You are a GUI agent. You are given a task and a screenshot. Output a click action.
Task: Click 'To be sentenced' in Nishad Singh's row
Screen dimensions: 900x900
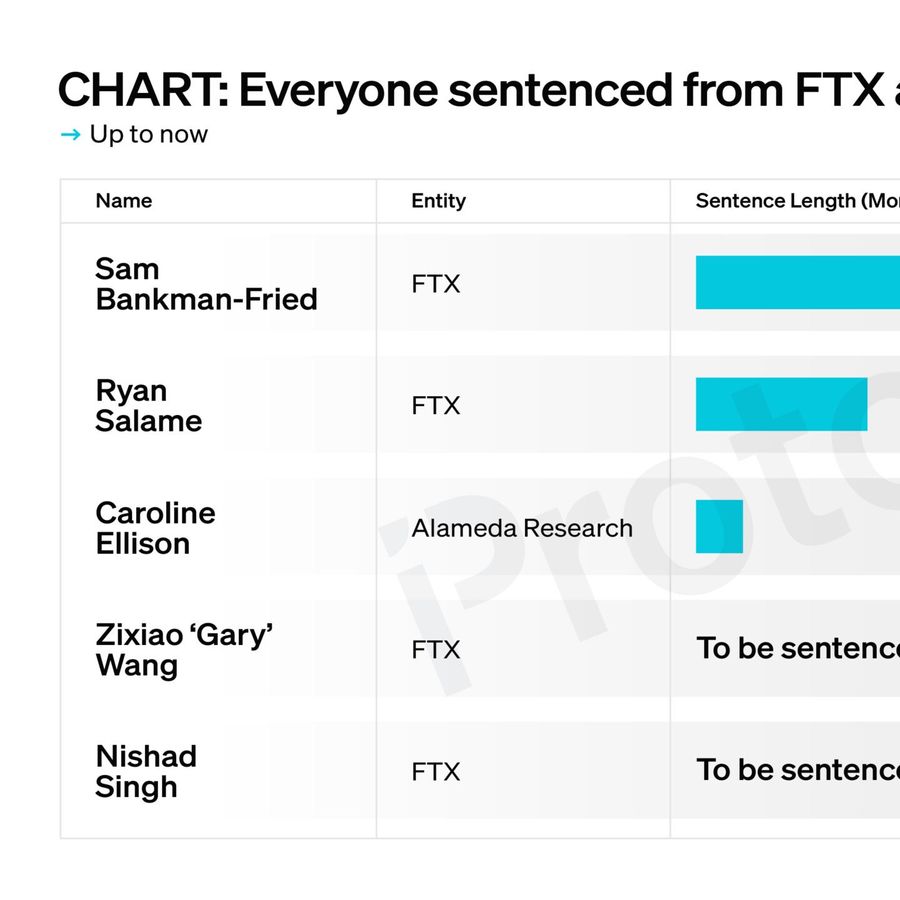[x=797, y=770]
